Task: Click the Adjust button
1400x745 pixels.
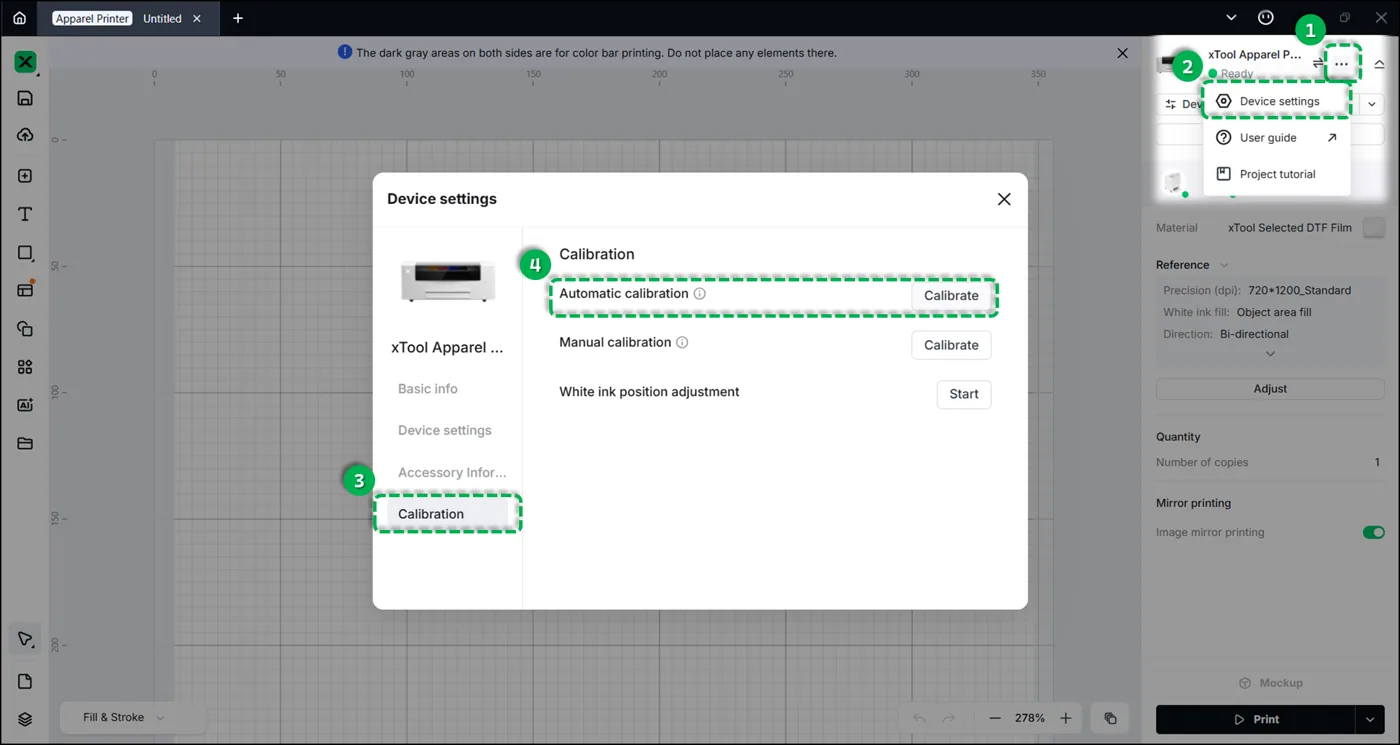Action: click(1270, 389)
